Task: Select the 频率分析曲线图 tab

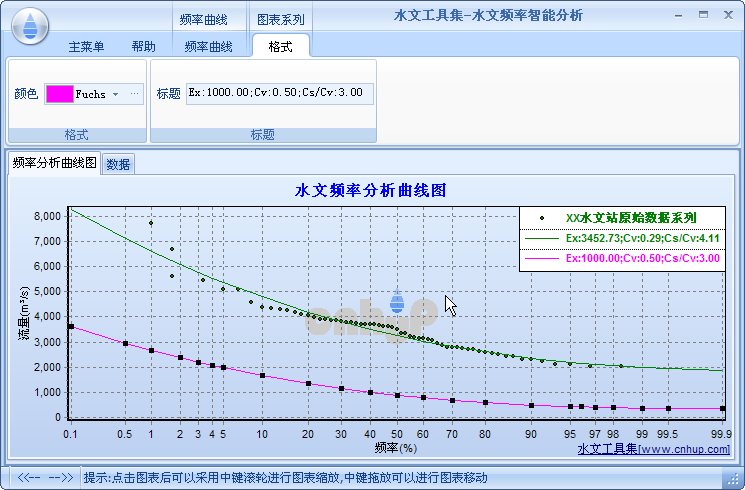Action: click(54, 163)
